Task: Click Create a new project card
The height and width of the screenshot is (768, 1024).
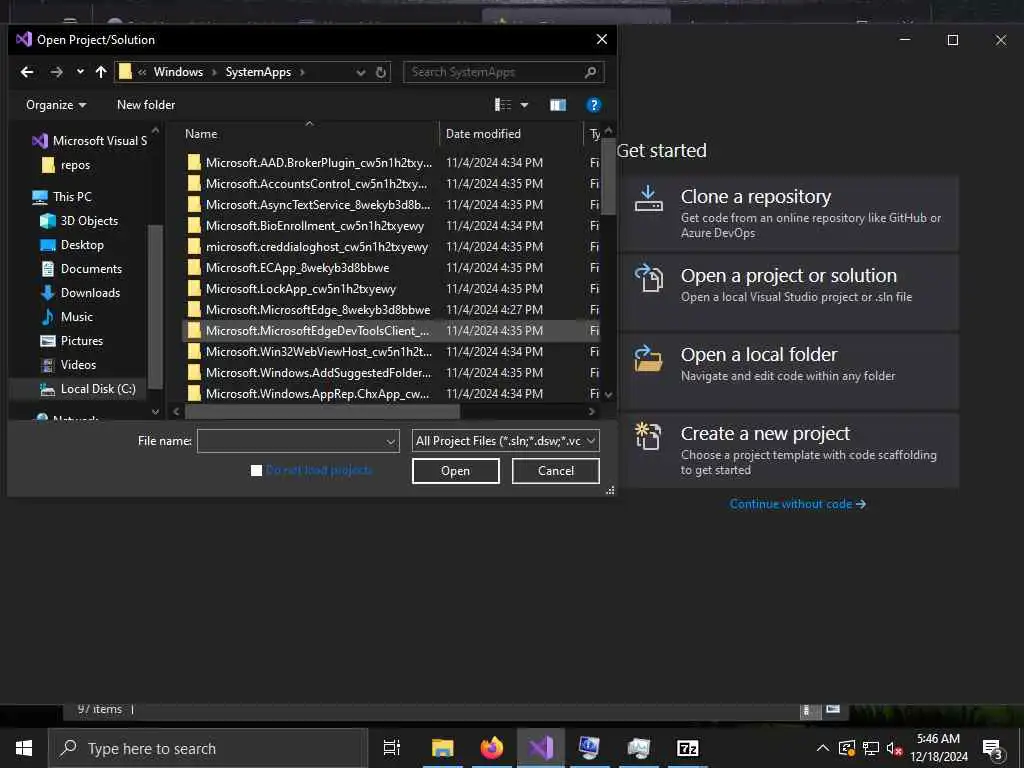Action: (789, 450)
